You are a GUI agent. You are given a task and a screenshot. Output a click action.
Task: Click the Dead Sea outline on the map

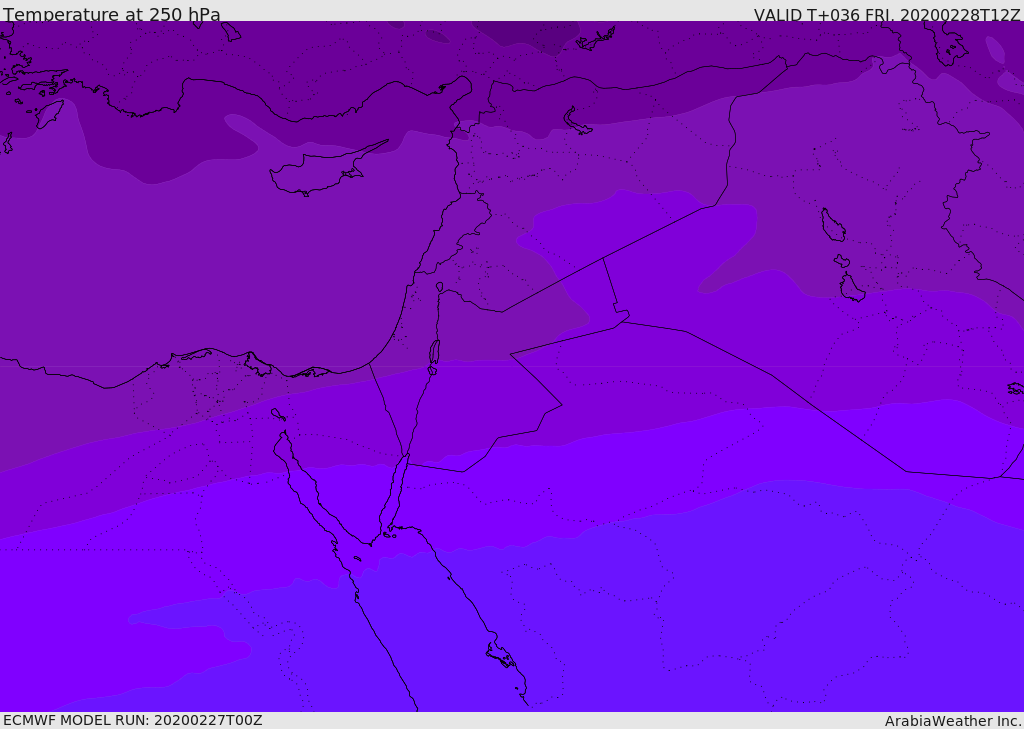tap(434, 356)
